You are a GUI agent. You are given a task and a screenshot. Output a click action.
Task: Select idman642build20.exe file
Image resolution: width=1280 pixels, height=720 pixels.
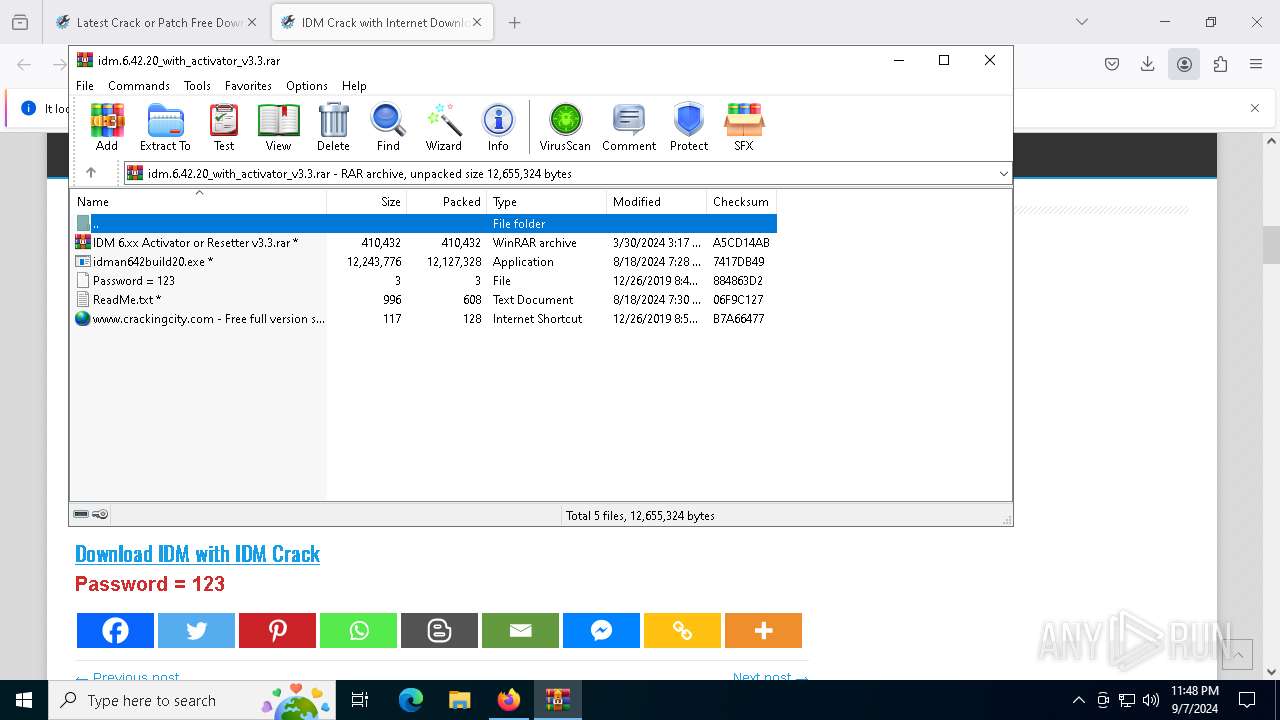click(425, 261)
